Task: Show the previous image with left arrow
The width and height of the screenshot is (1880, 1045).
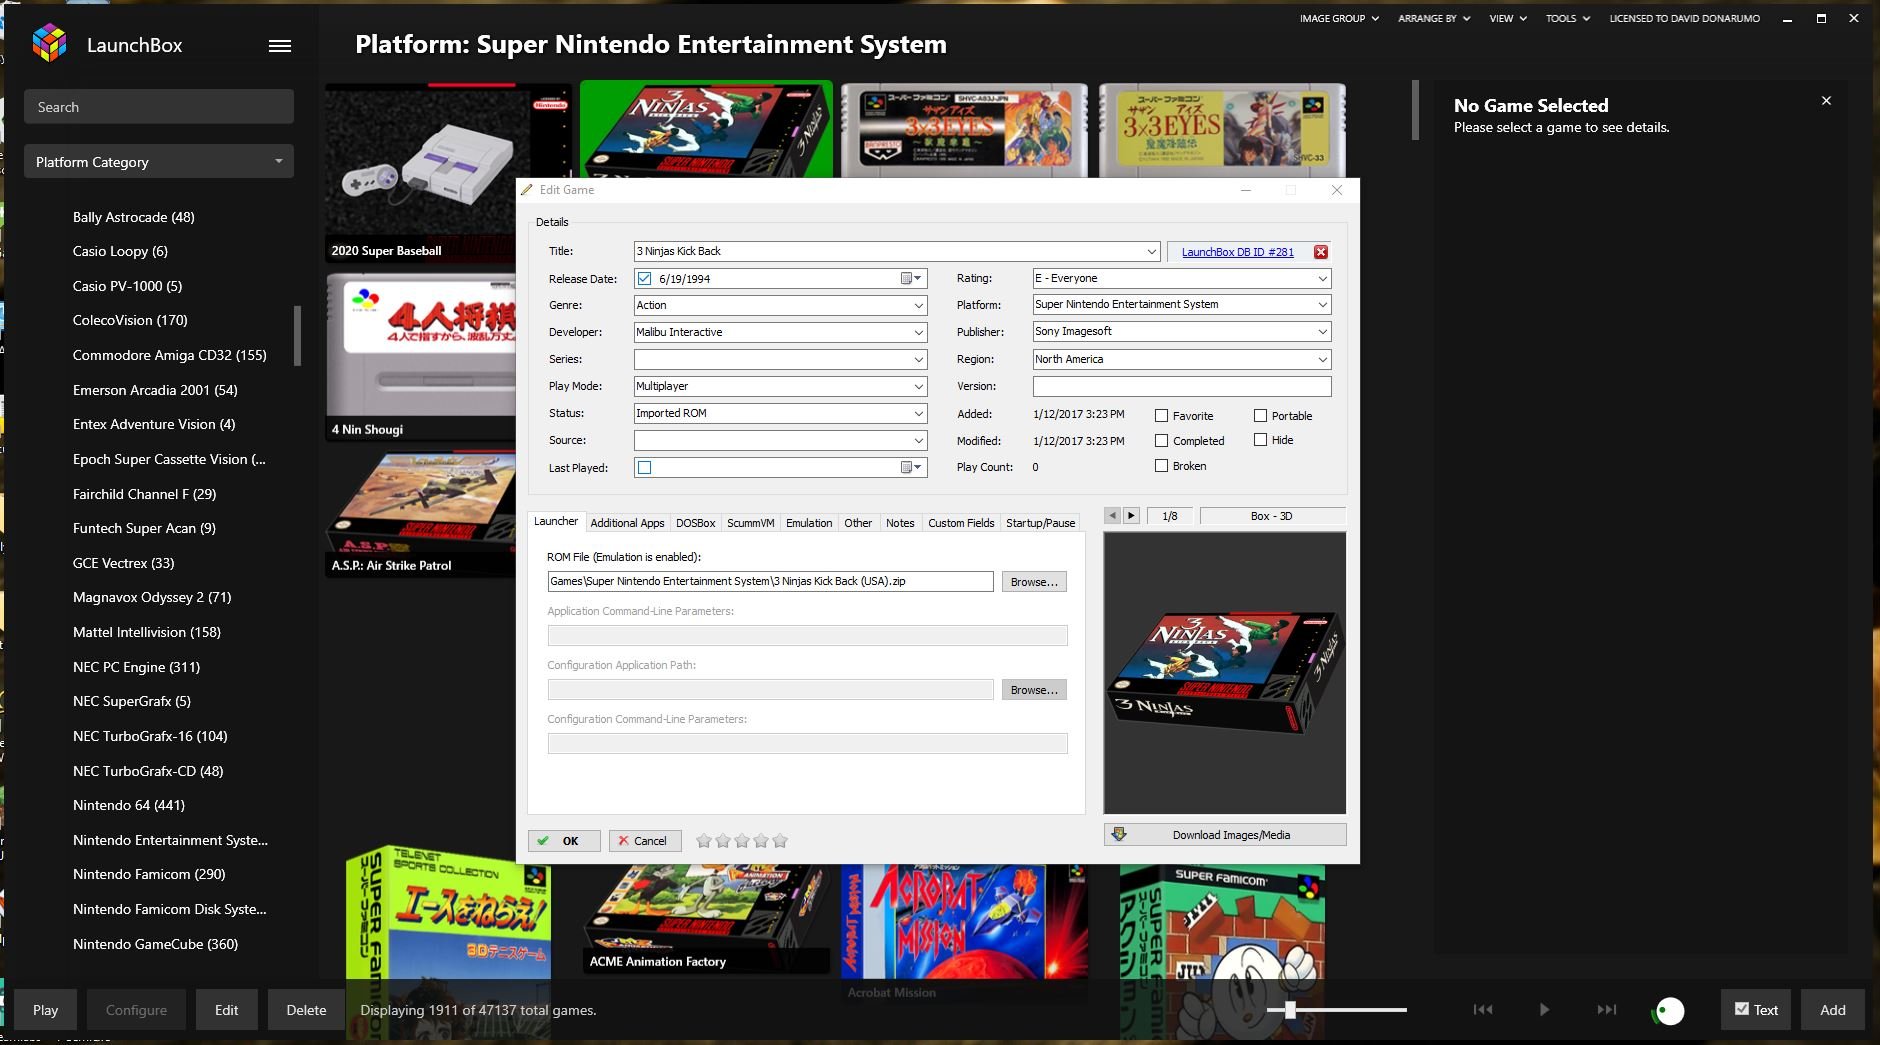Action: point(1112,516)
